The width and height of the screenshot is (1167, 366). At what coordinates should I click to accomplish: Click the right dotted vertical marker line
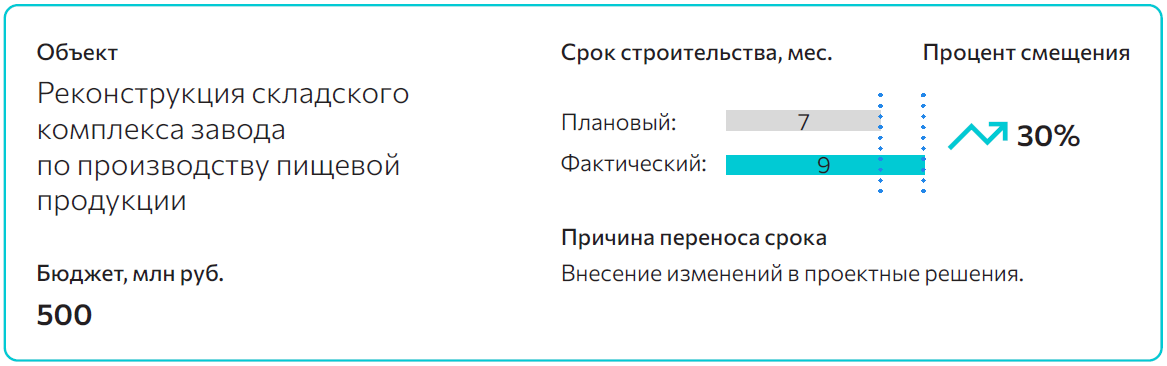924,144
